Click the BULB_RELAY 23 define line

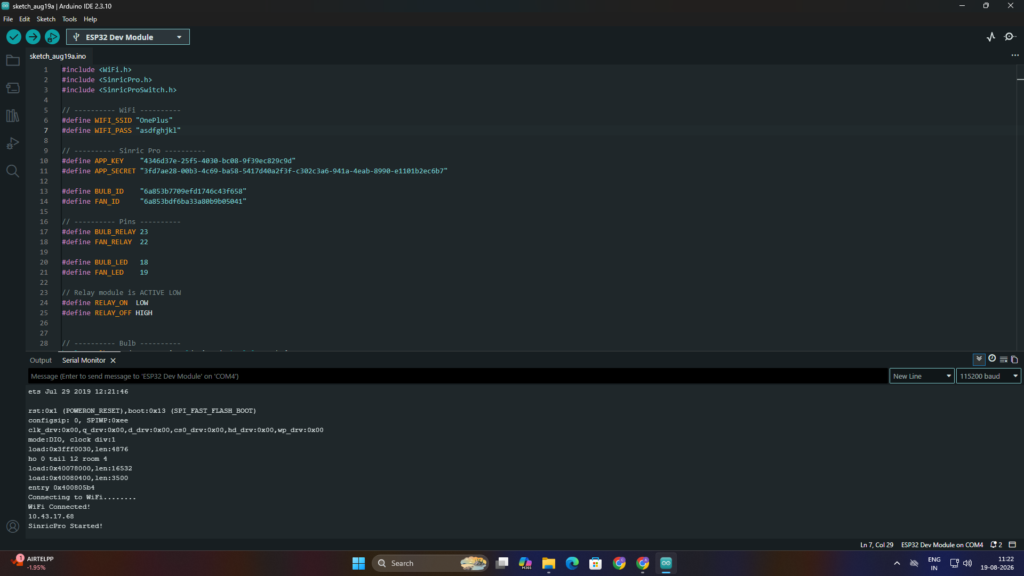(x=105, y=232)
